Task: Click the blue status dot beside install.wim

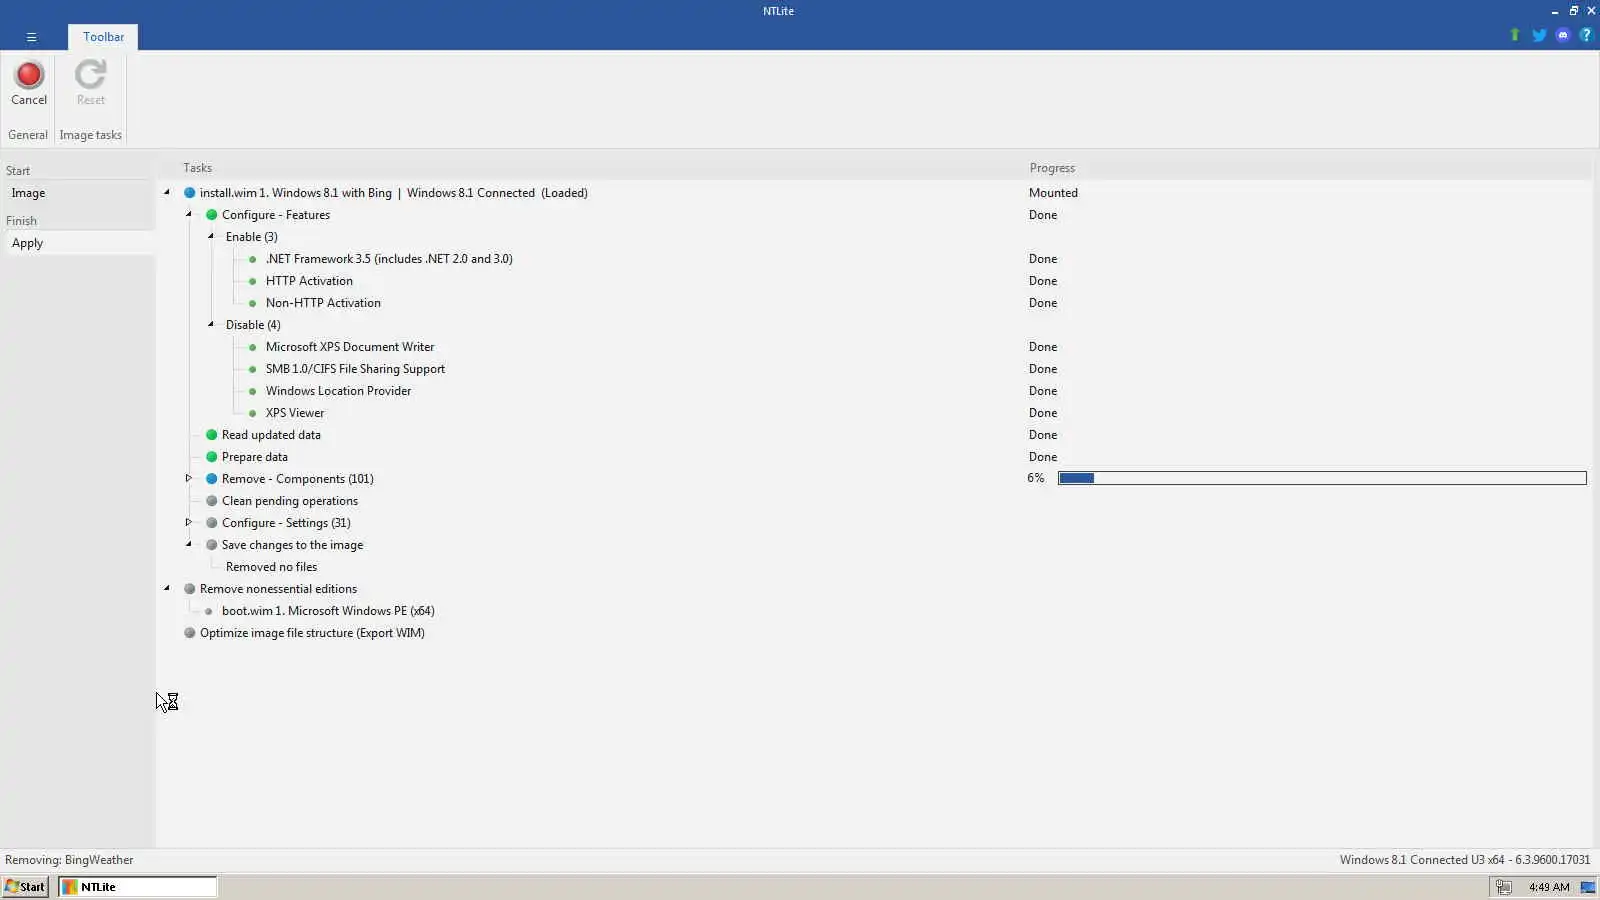Action: pyautogui.click(x=189, y=193)
